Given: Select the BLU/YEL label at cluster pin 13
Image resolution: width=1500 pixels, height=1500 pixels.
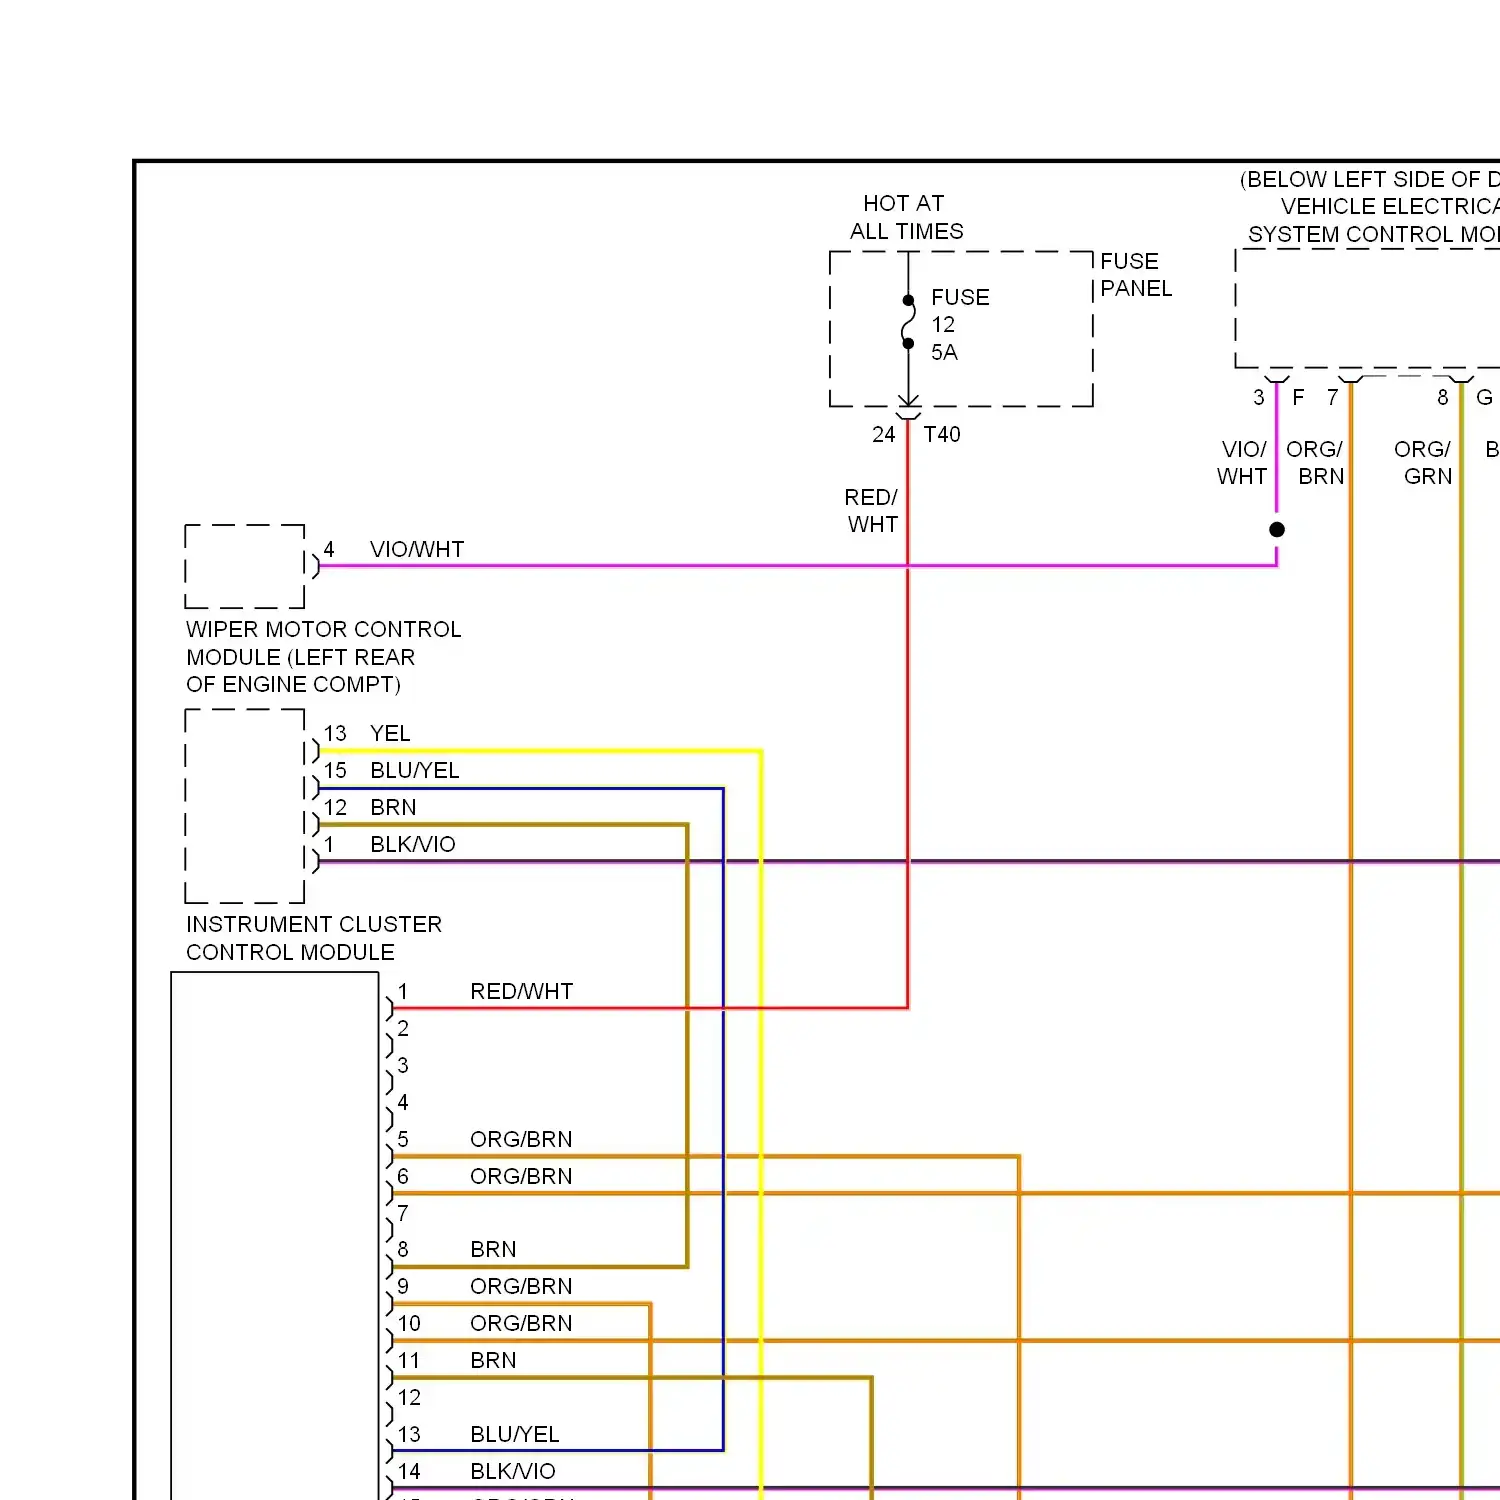Looking at the screenshot, I should (x=515, y=1435).
